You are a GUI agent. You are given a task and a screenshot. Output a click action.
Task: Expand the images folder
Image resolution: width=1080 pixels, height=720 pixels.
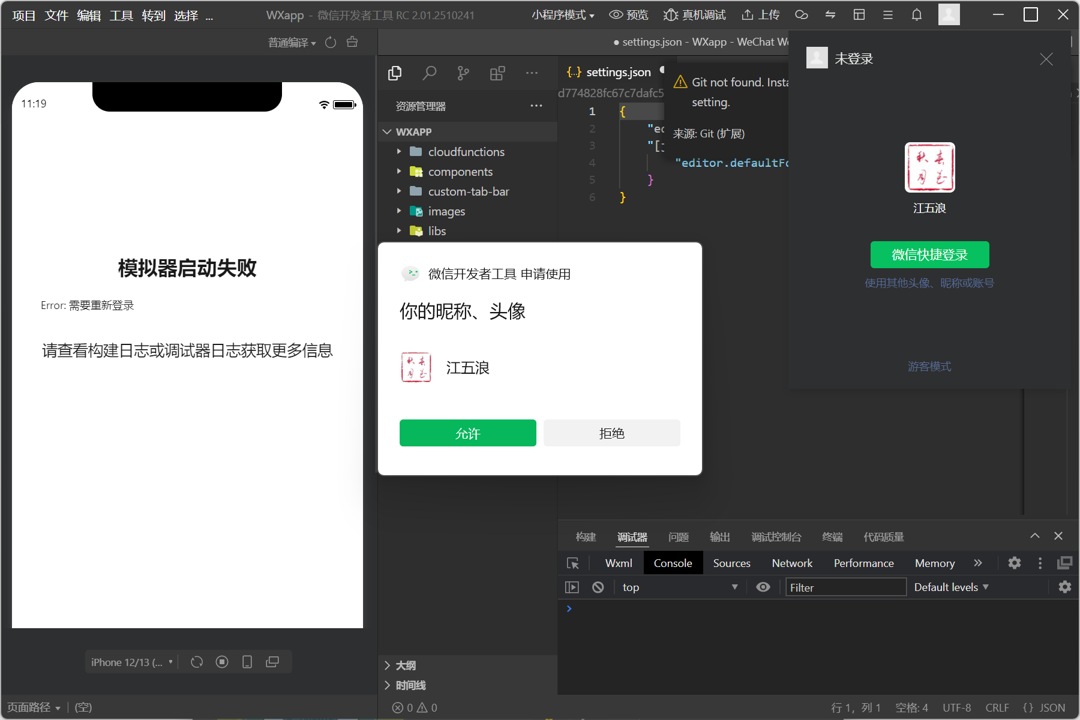tap(399, 212)
